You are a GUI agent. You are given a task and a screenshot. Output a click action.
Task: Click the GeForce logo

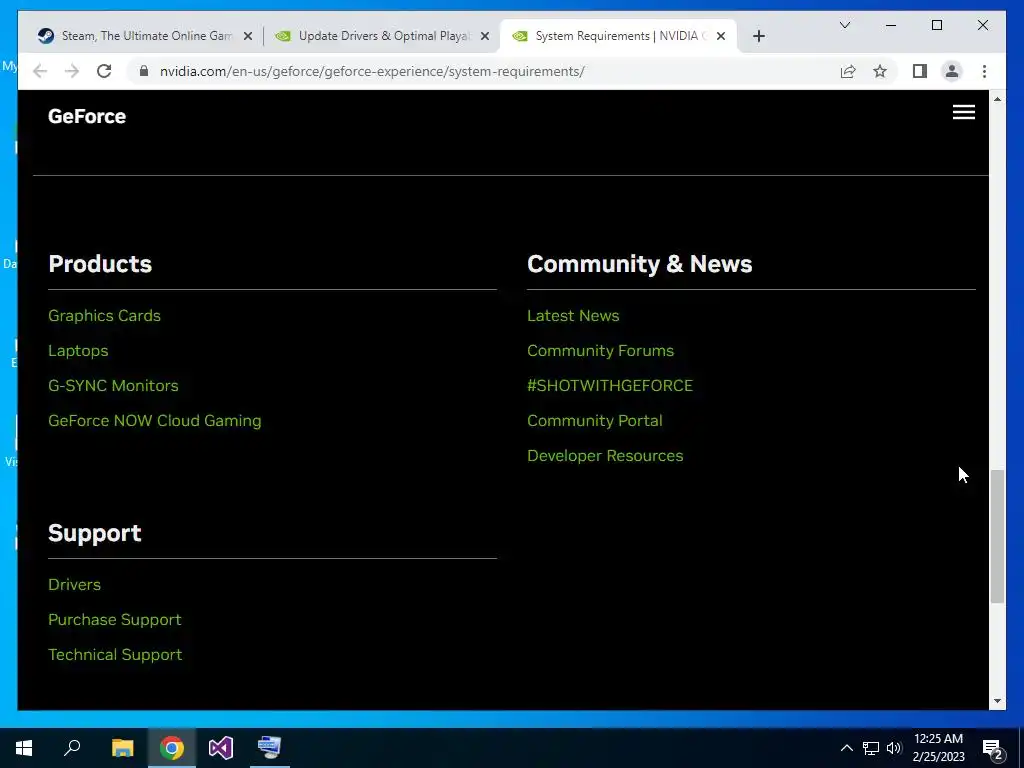point(87,116)
